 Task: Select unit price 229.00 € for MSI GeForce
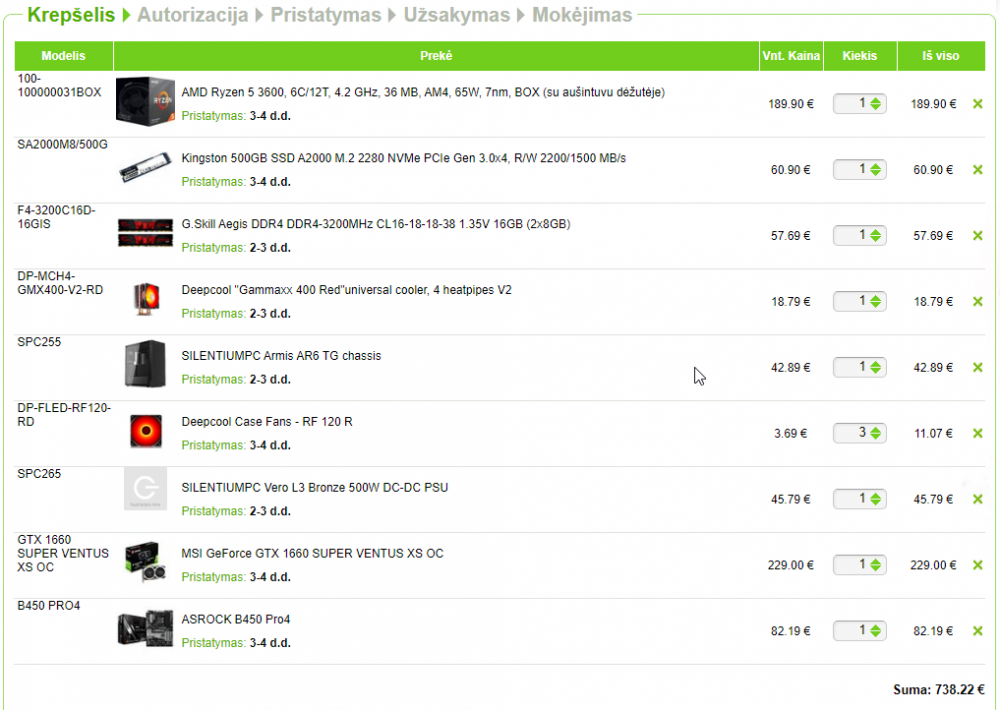point(791,565)
